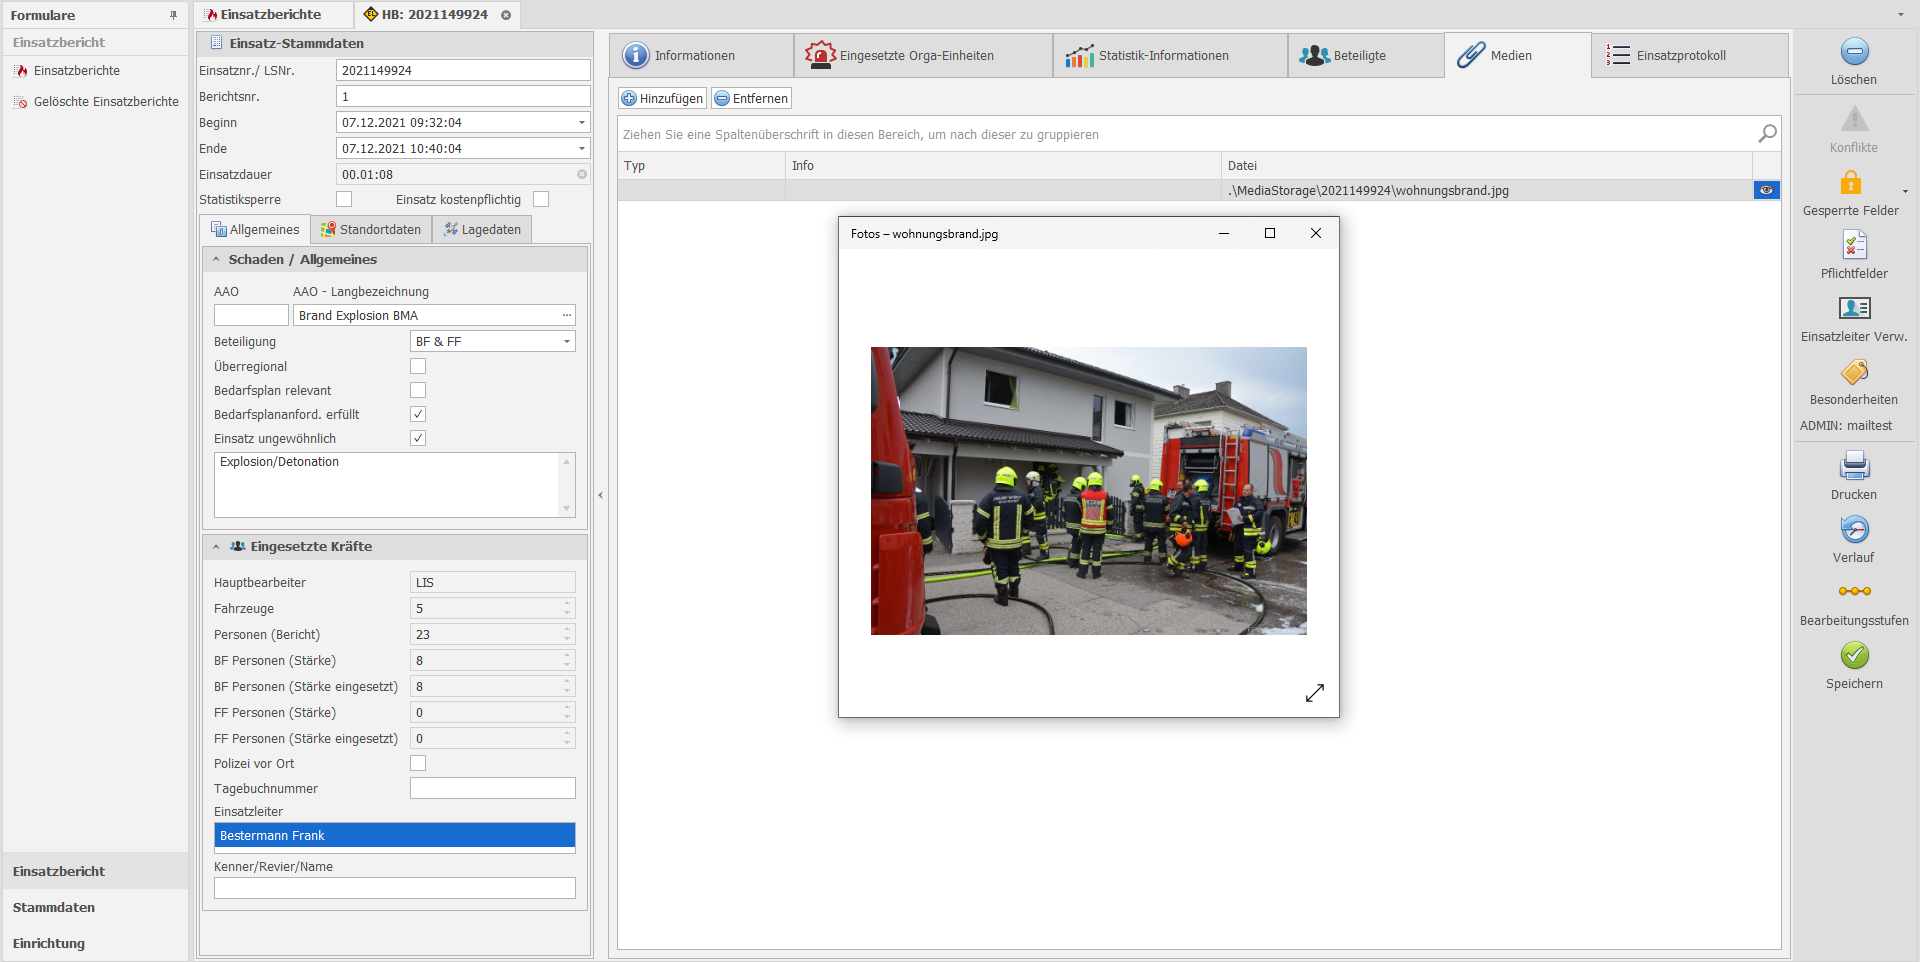The image size is (1920, 962).
Task: Enable the Statistiksperre checkbox
Action: [344, 199]
